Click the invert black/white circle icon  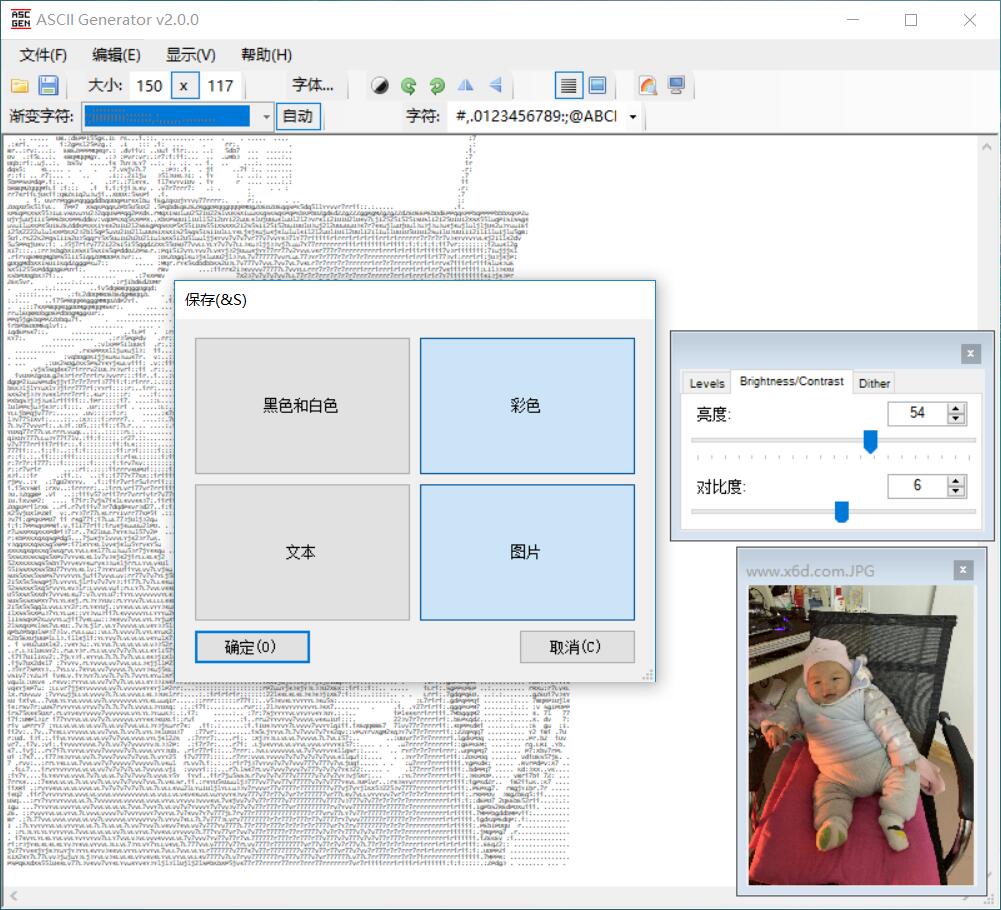[x=380, y=86]
